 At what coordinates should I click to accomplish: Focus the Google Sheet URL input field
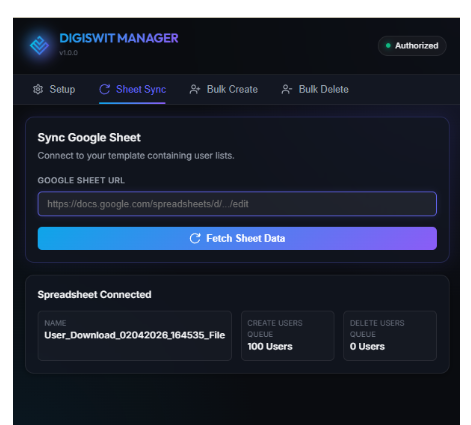pyautogui.click(x=237, y=204)
